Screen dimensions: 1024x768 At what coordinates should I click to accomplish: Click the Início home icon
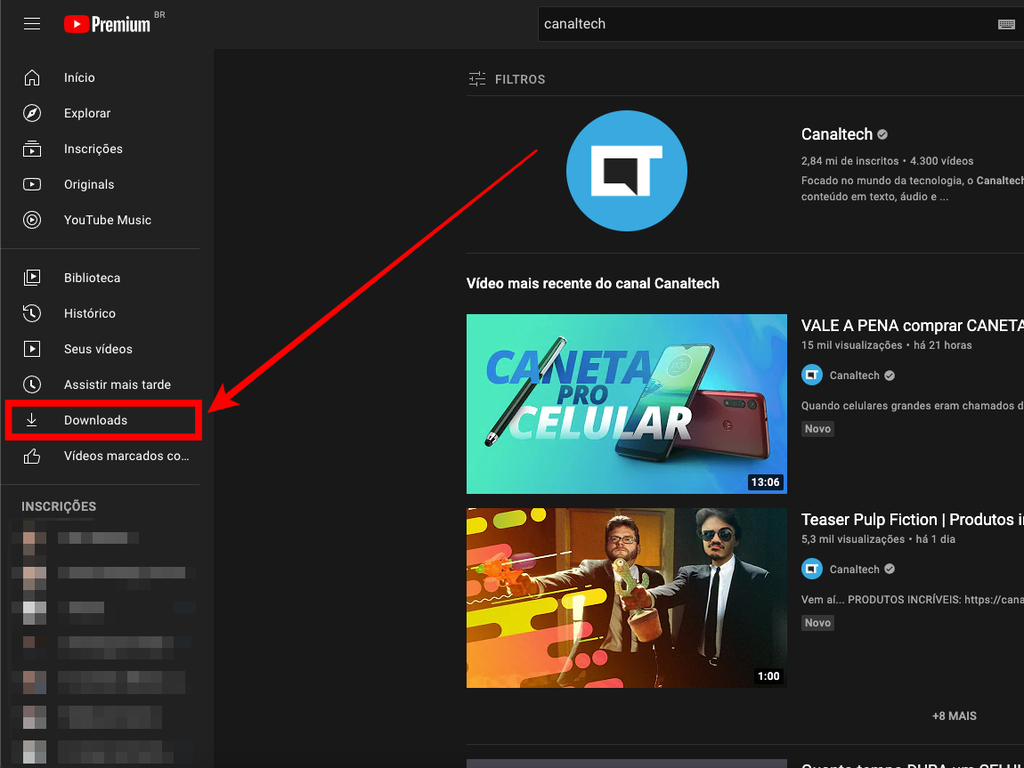(x=32, y=78)
